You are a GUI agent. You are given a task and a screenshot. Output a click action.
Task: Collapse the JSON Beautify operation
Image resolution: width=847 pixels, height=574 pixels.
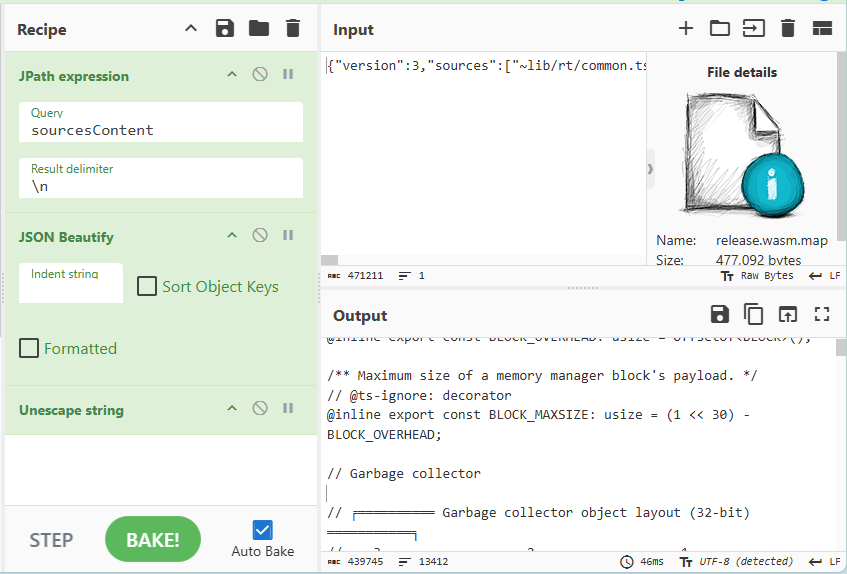click(232, 236)
